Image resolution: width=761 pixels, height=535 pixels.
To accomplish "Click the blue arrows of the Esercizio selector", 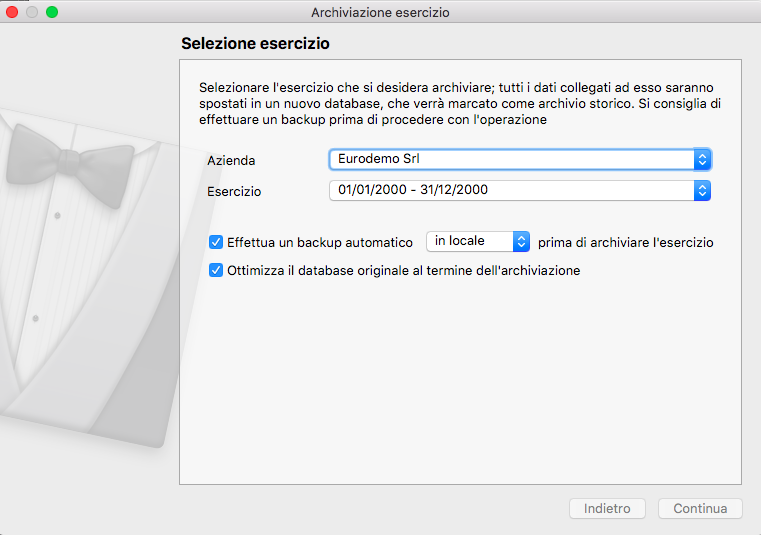I will [702, 190].
